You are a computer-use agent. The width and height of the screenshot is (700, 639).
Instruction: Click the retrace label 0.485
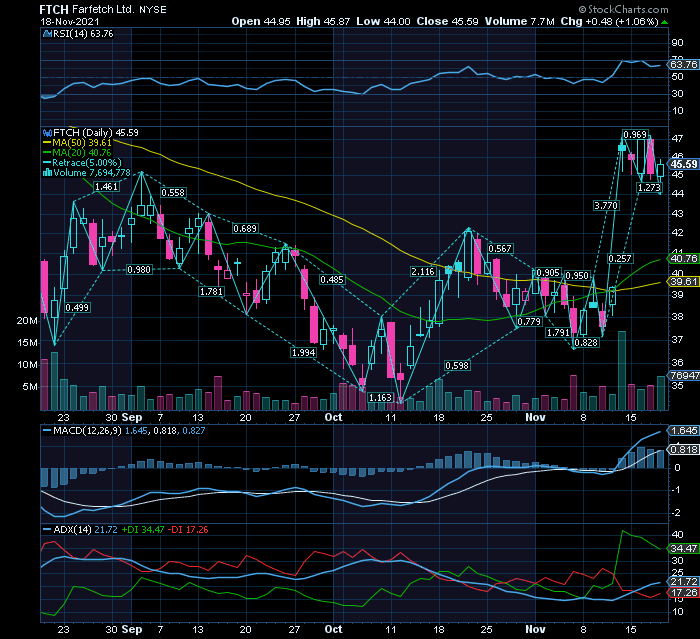332,280
